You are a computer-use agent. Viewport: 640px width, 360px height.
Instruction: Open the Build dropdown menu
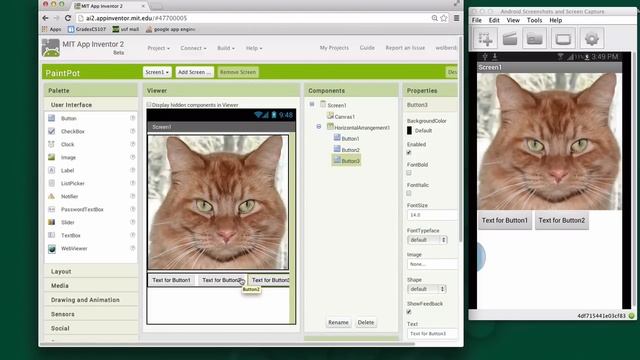[226, 48]
